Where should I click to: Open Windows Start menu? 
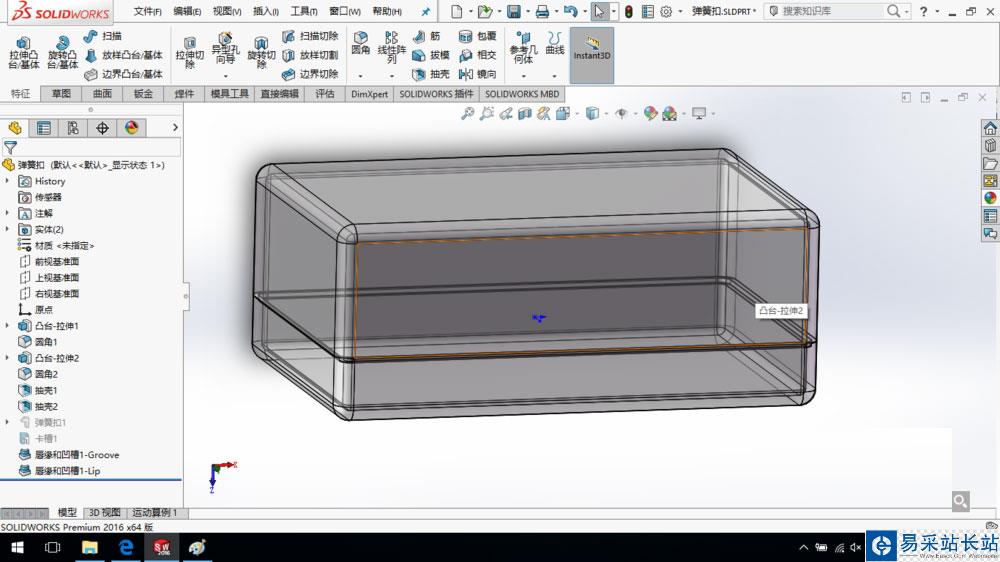pyautogui.click(x=17, y=547)
